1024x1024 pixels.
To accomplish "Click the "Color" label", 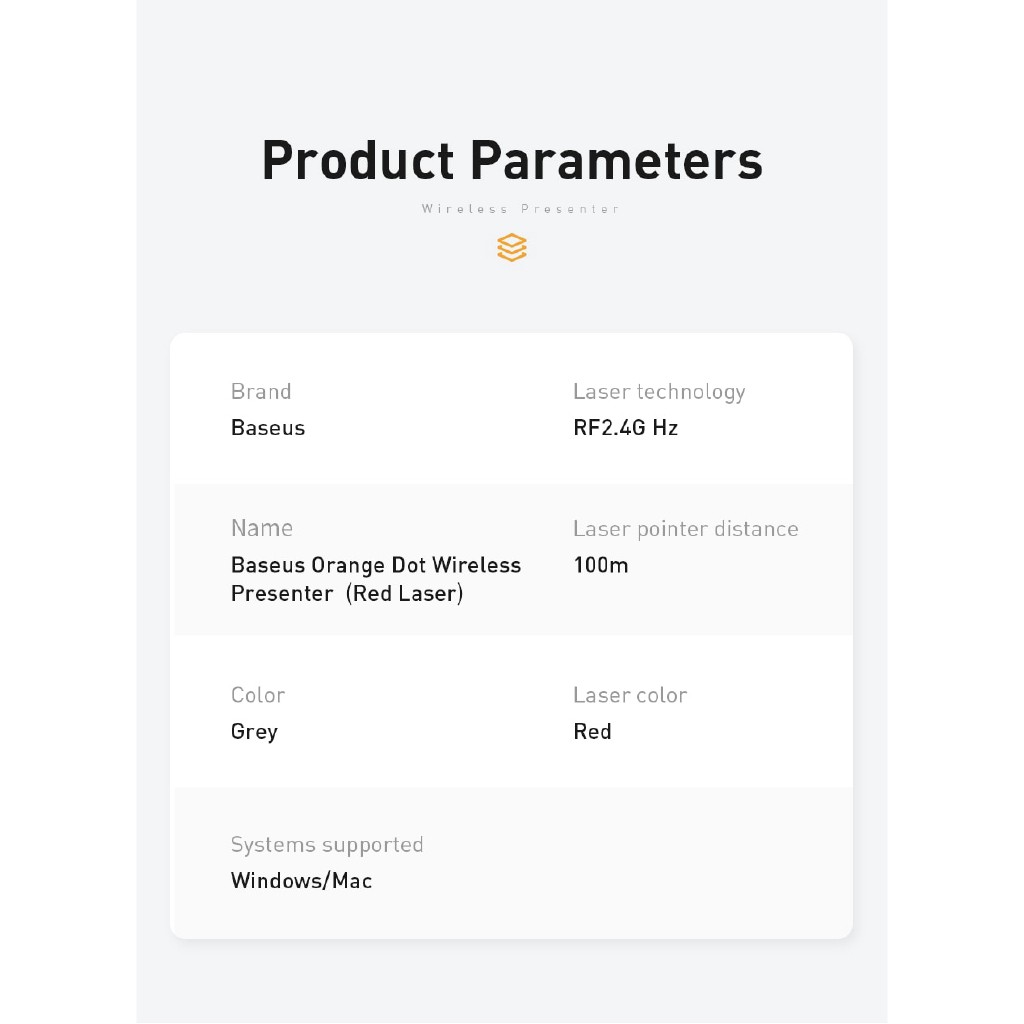I will click(258, 695).
